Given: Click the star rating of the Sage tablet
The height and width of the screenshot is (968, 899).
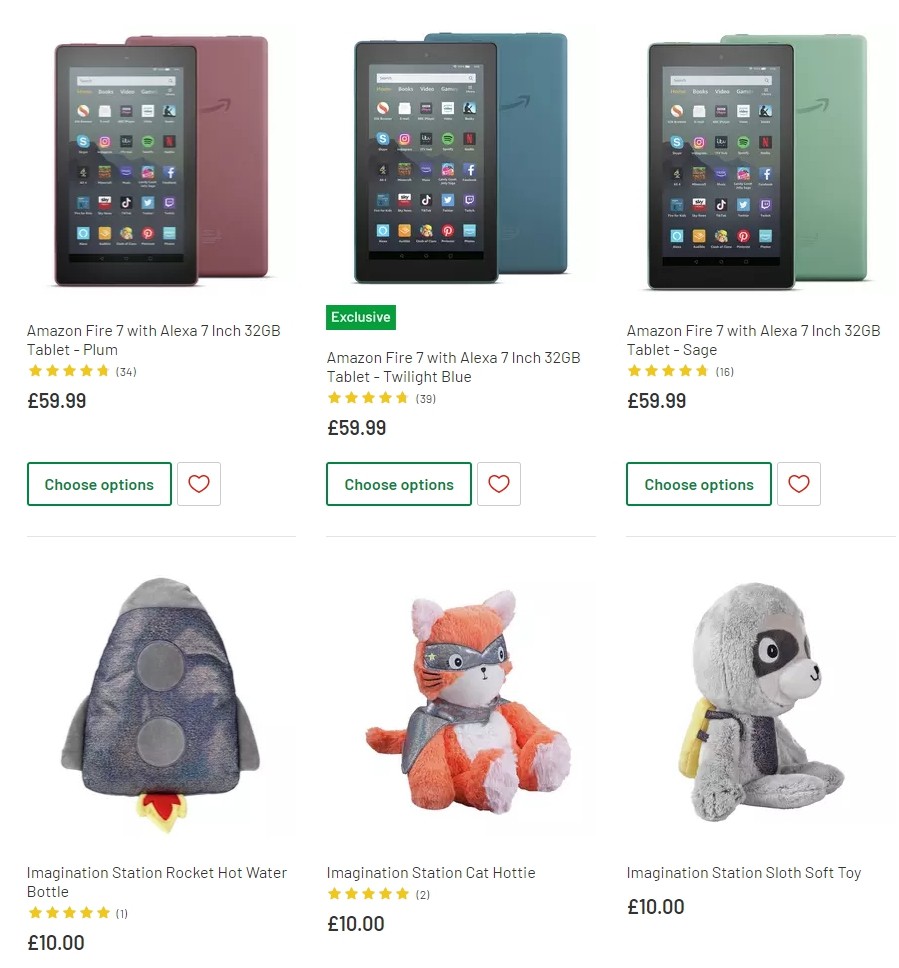Looking at the screenshot, I should 668,370.
